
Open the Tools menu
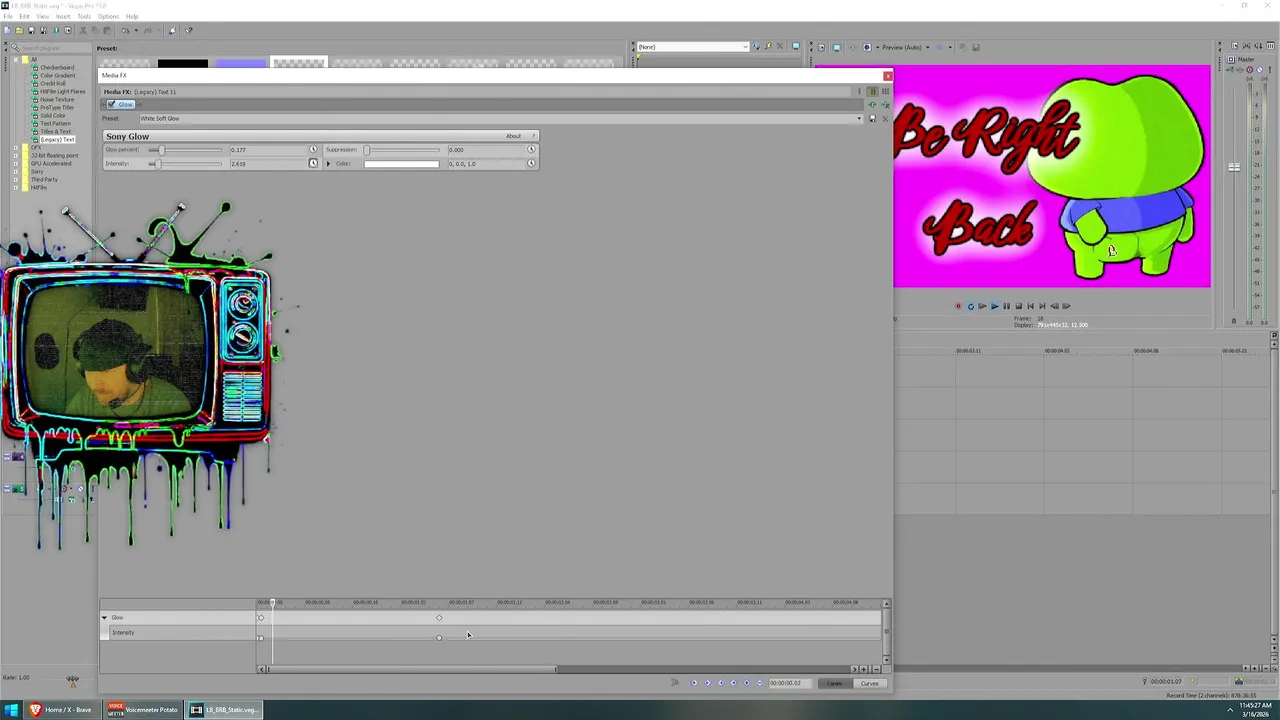point(84,16)
